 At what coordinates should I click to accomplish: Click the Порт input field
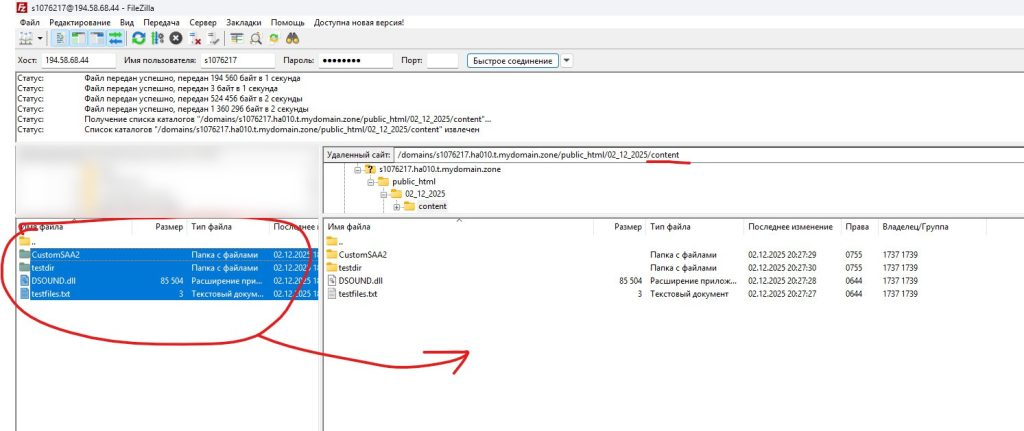442,61
